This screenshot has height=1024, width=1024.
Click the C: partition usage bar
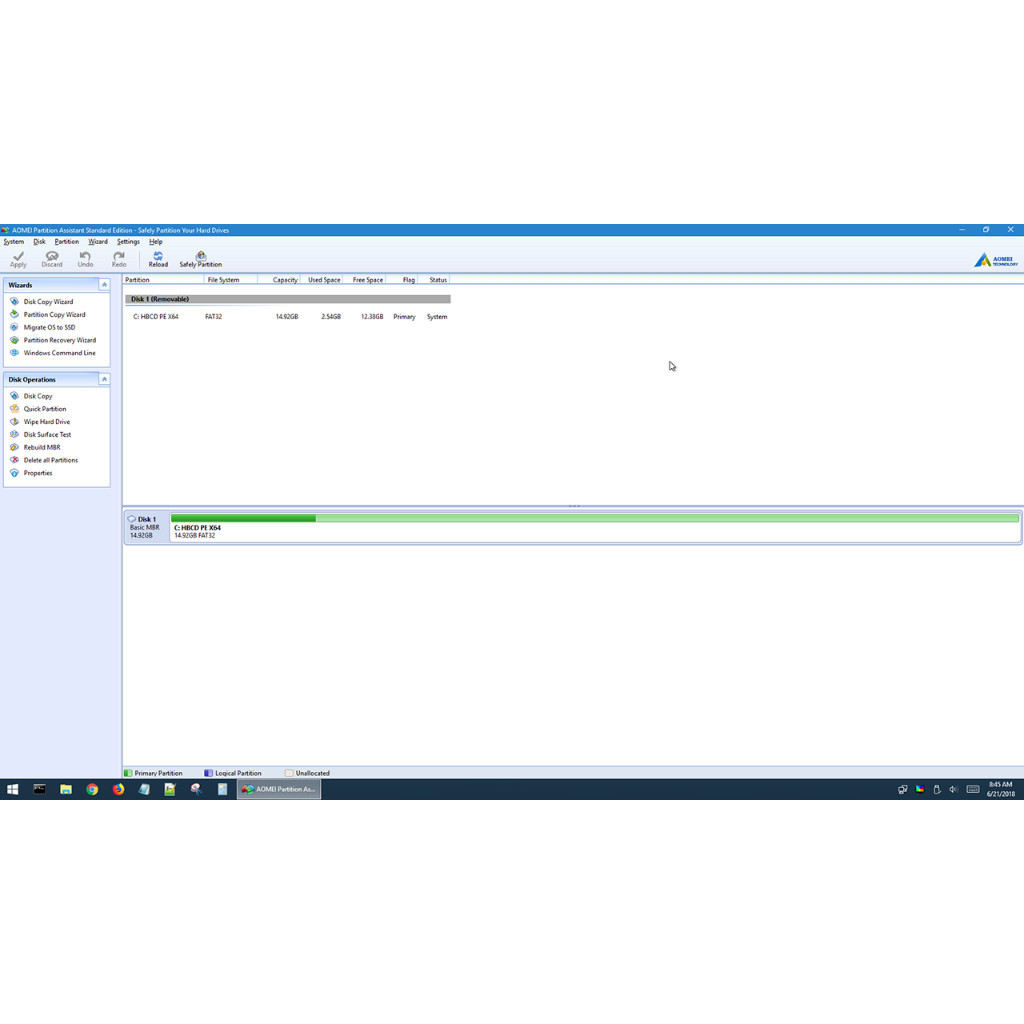point(594,518)
